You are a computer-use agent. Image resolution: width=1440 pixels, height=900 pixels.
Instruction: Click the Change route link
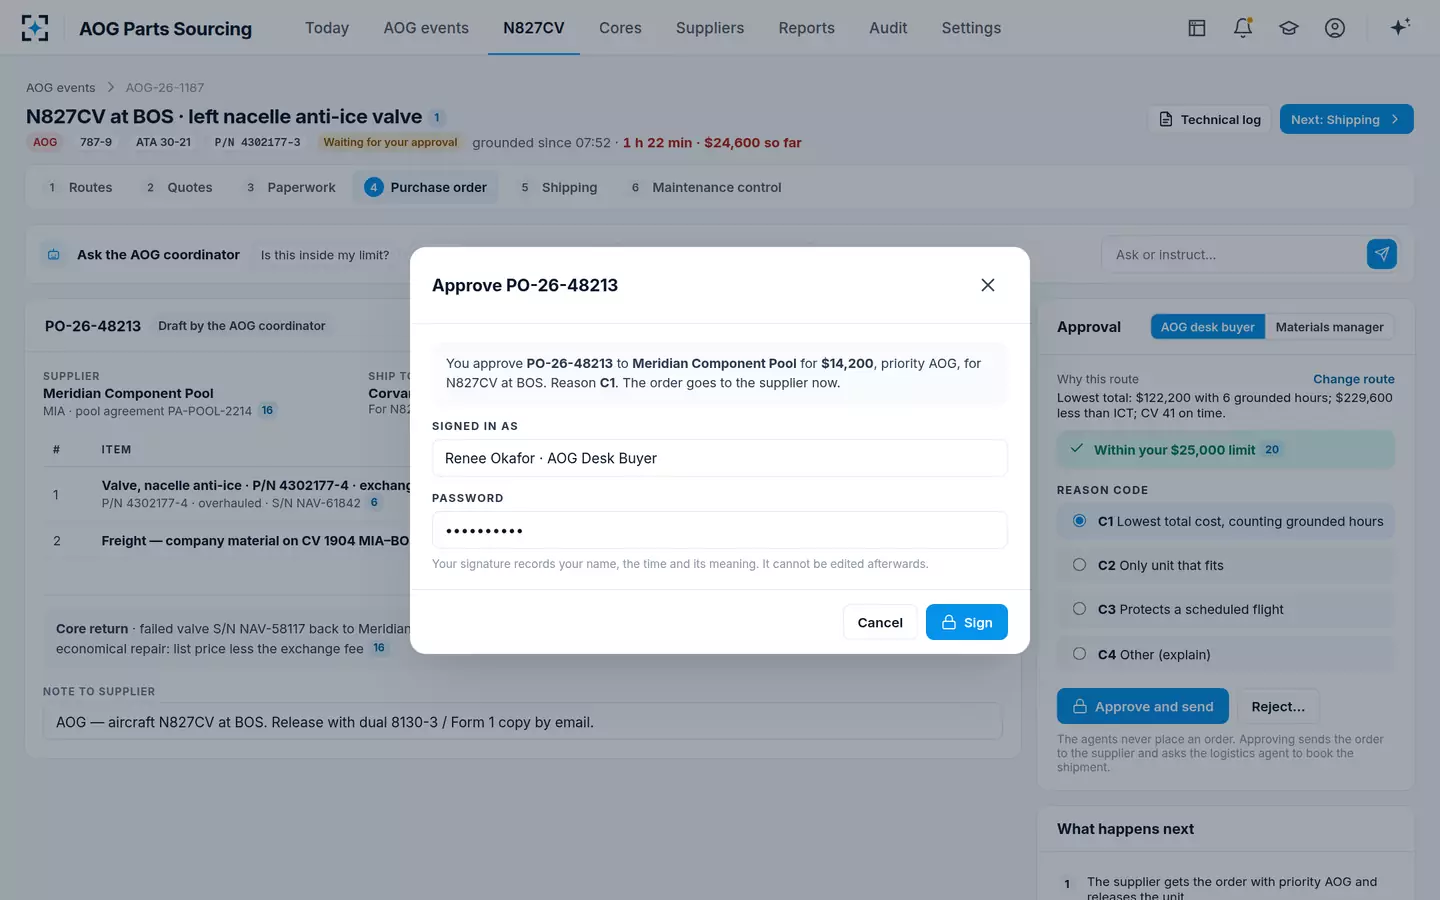click(x=1353, y=379)
